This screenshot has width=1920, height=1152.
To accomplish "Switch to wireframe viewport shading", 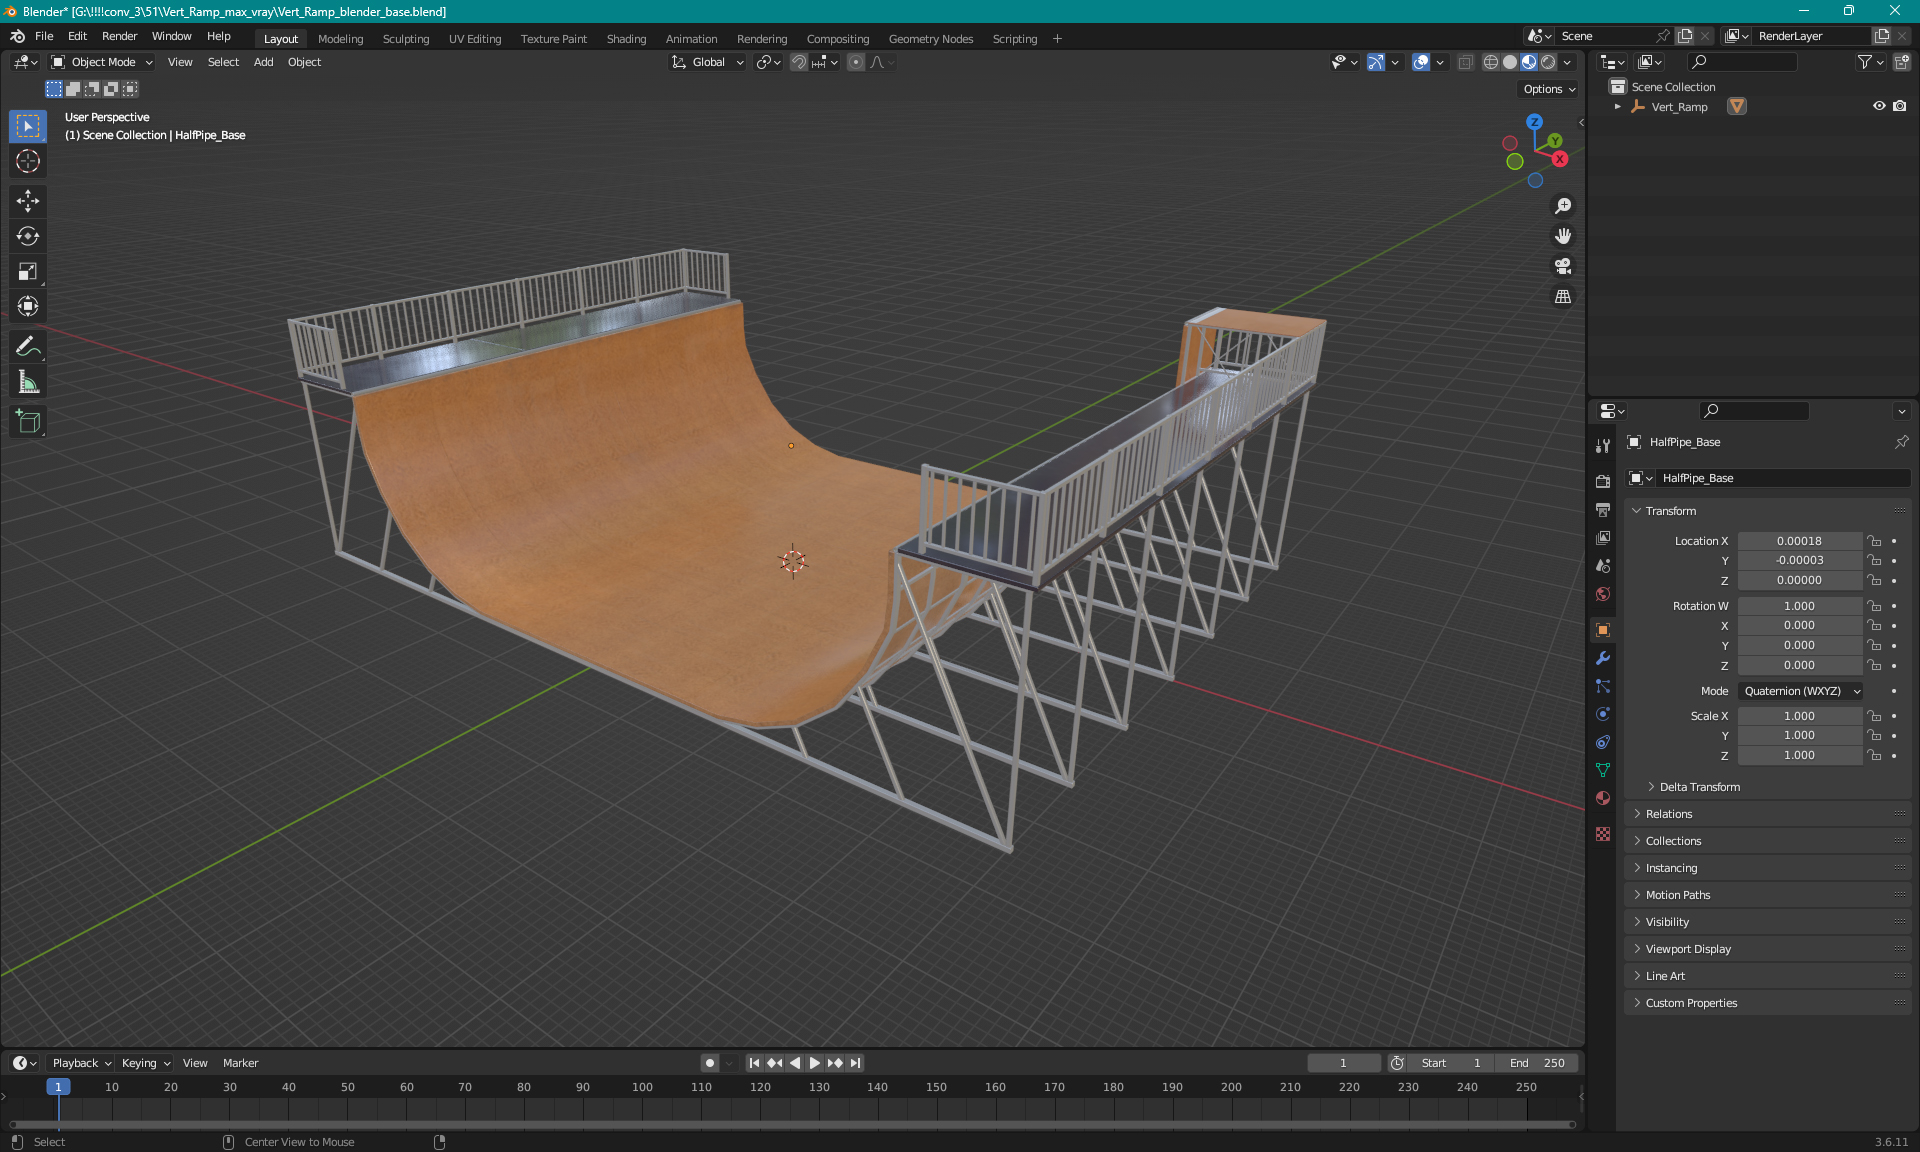I will click(1491, 62).
